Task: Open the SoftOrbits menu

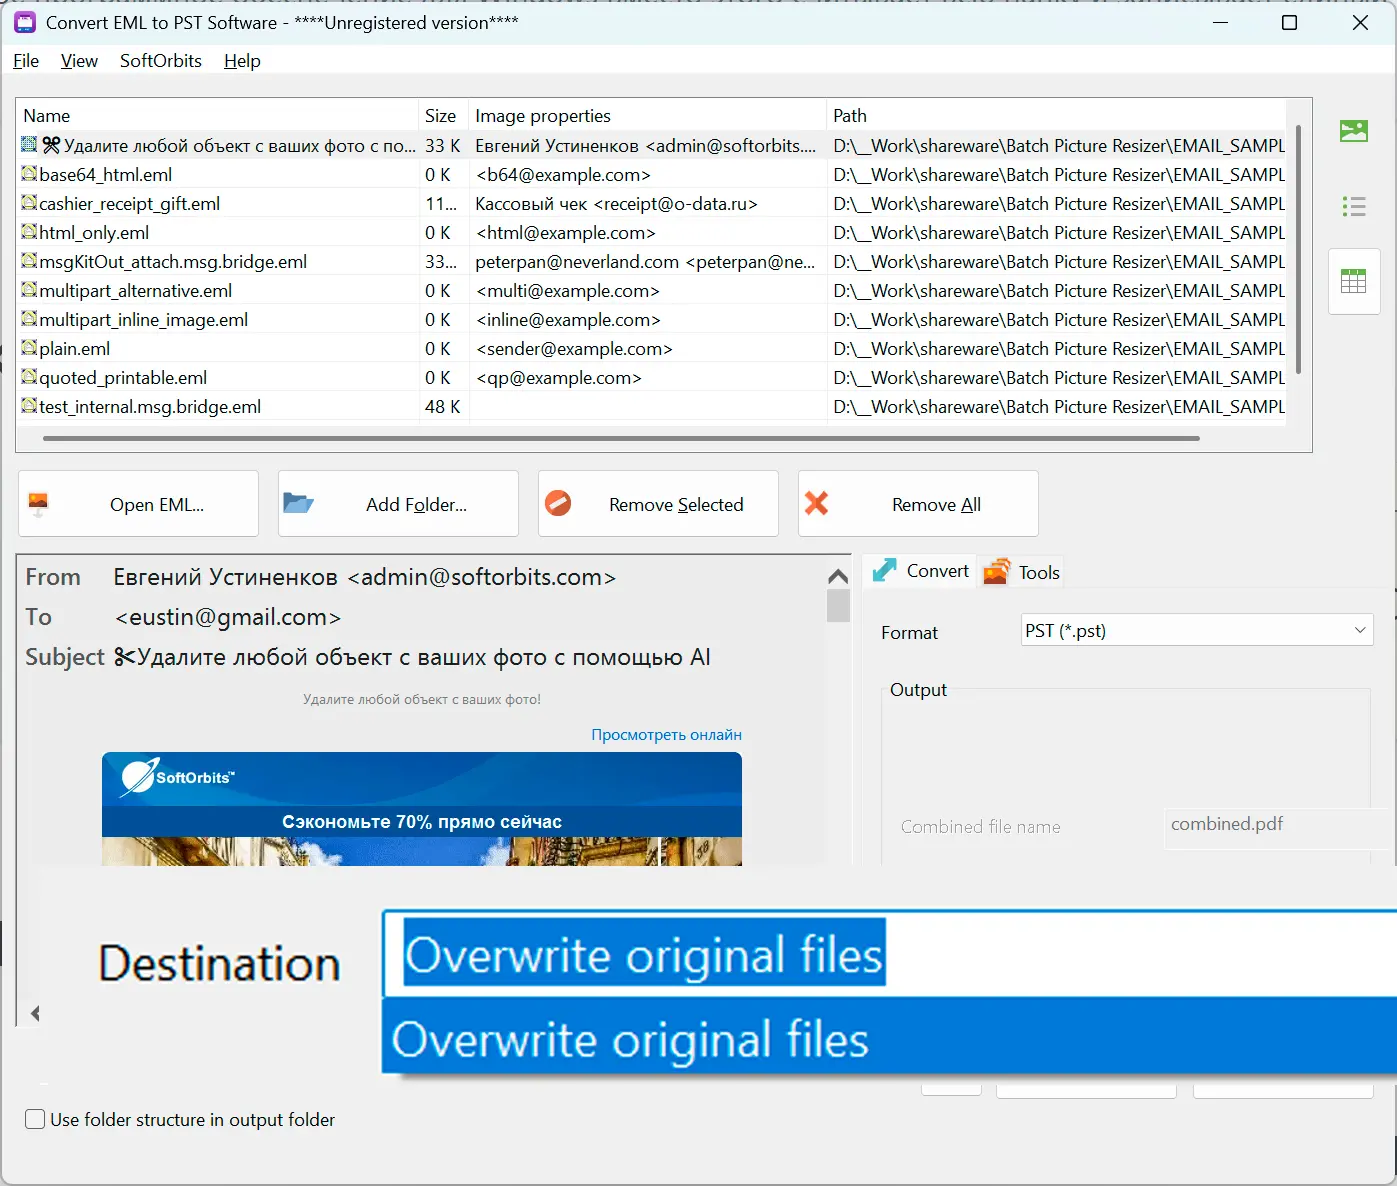Action: tap(161, 61)
